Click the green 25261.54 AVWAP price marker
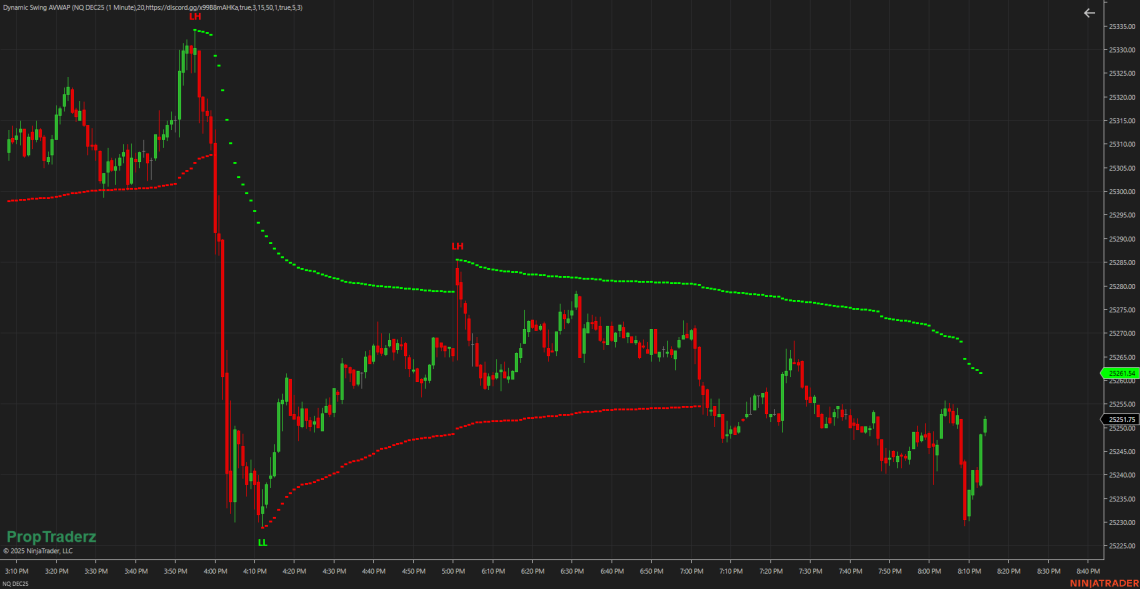Screen dimensions: 1140x589 click(x=1118, y=373)
